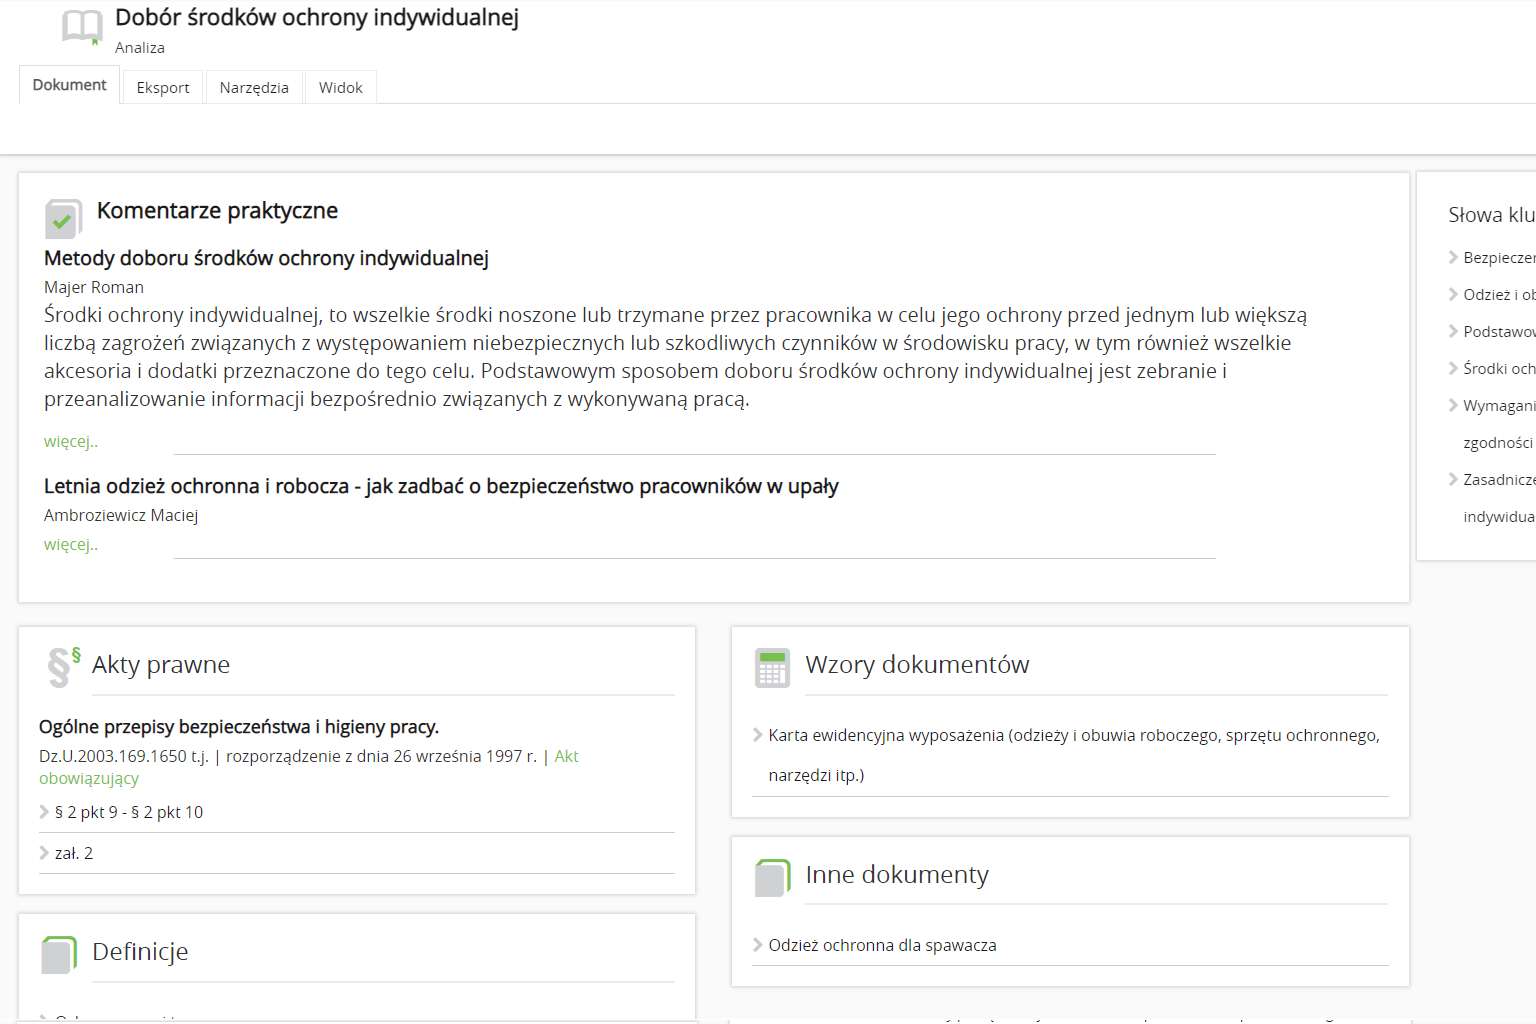Click chevron beside § 2 pkt 9 entry
This screenshot has height=1024, width=1536.
click(44, 812)
